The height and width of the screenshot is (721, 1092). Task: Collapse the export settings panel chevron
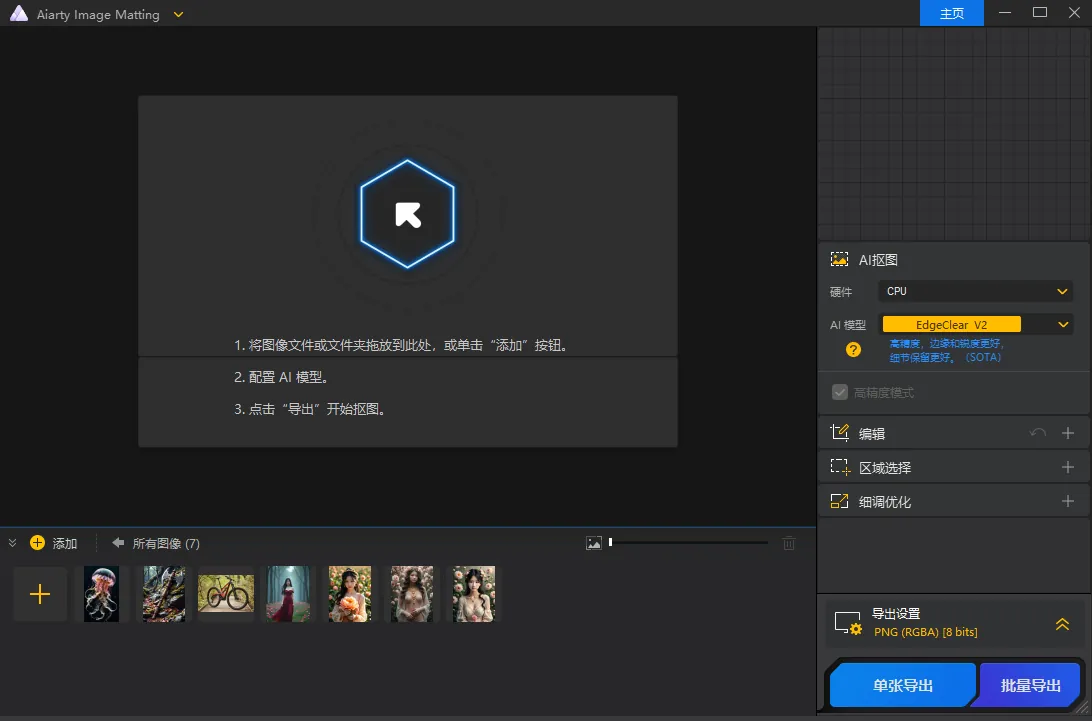1062,623
